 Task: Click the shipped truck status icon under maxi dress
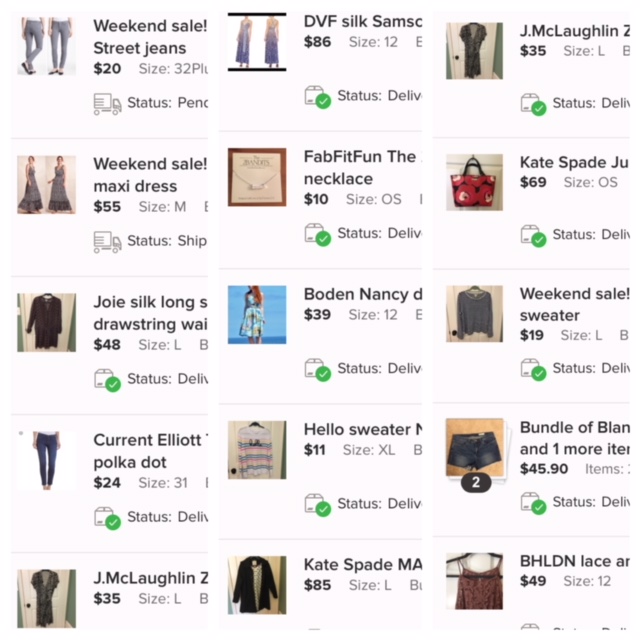[x=107, y=242]
